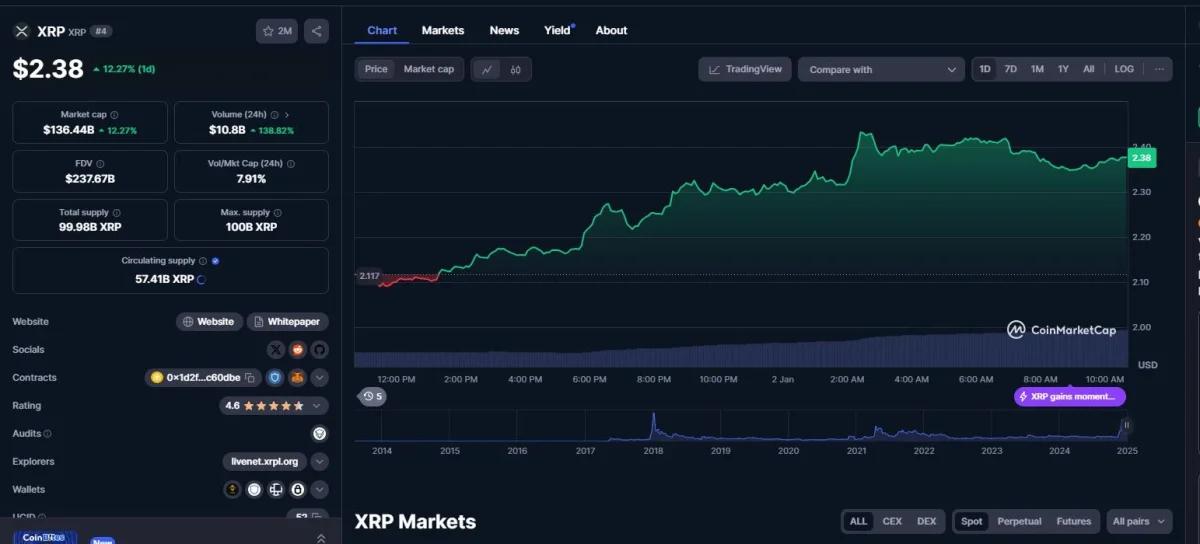
Task: Select the Perpetual markets filter
Action: [1019, 521]
